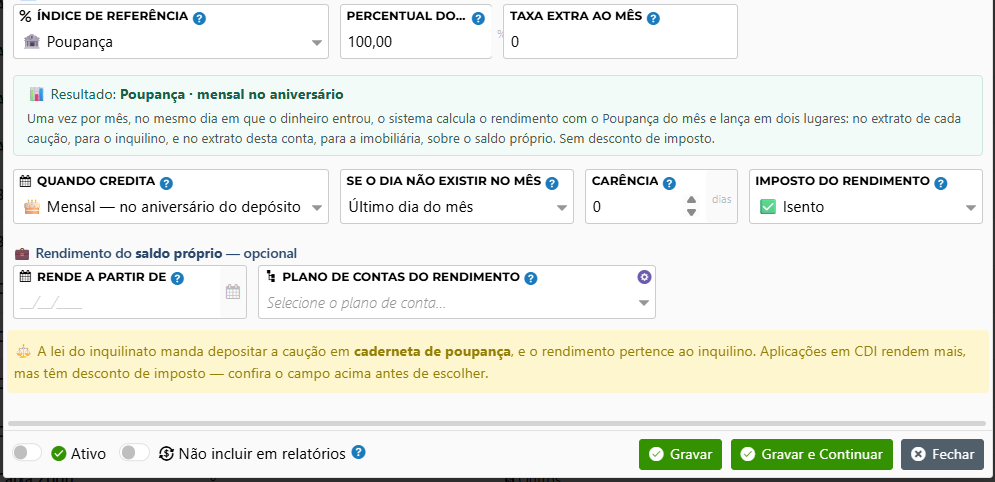Click help icon beside Taxa Extra ao Mês
The image size is (995, 482).
(653, 18)
